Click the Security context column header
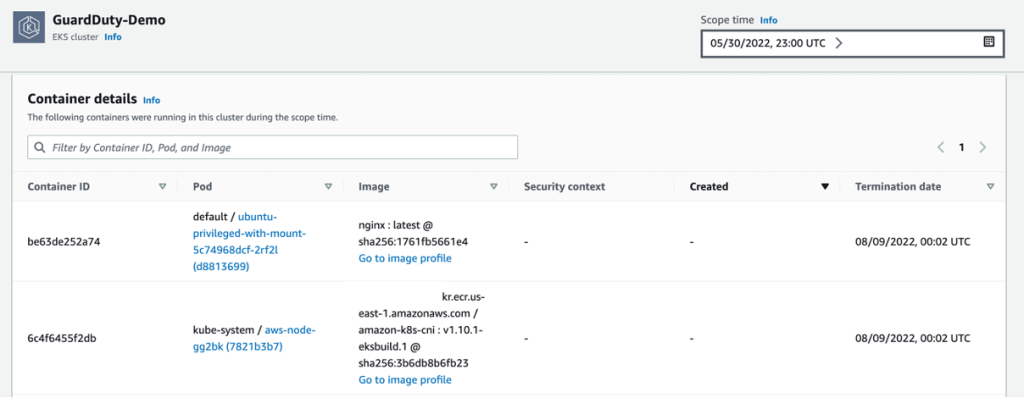 point(564,187)
